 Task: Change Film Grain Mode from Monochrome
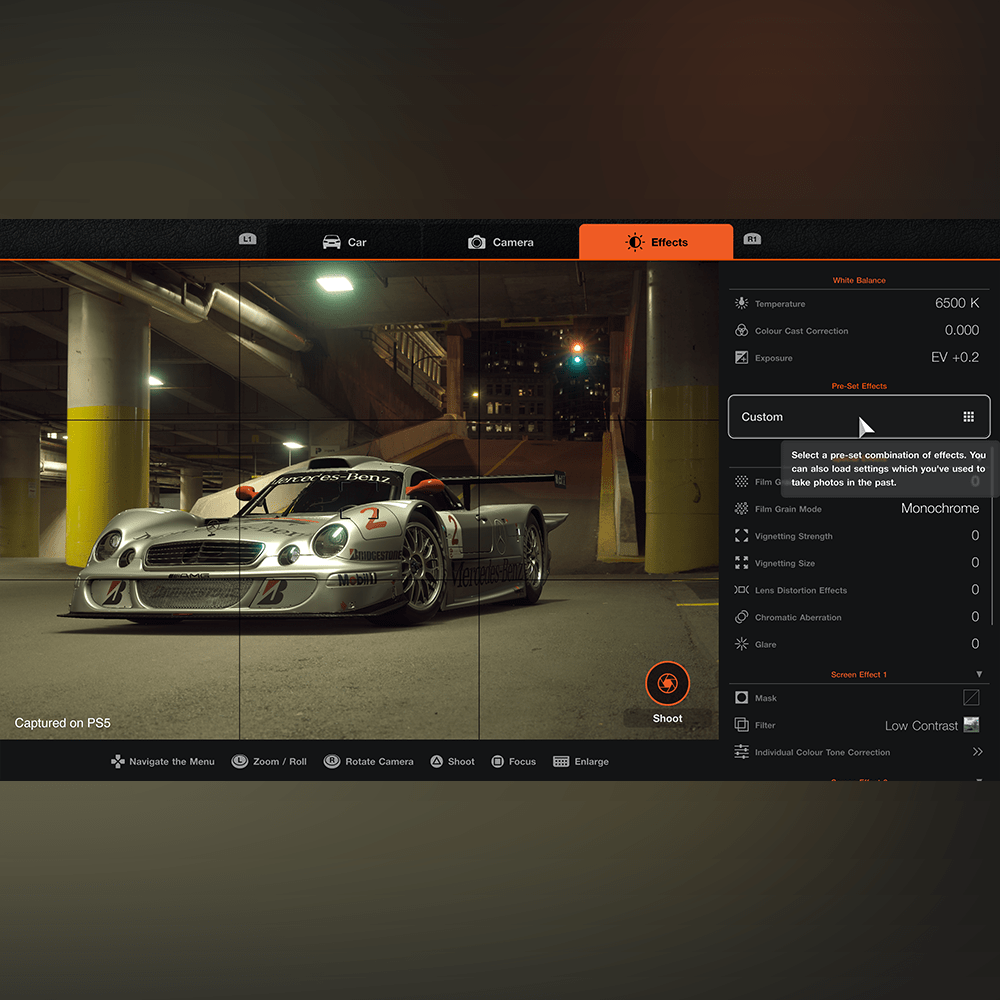939,509
